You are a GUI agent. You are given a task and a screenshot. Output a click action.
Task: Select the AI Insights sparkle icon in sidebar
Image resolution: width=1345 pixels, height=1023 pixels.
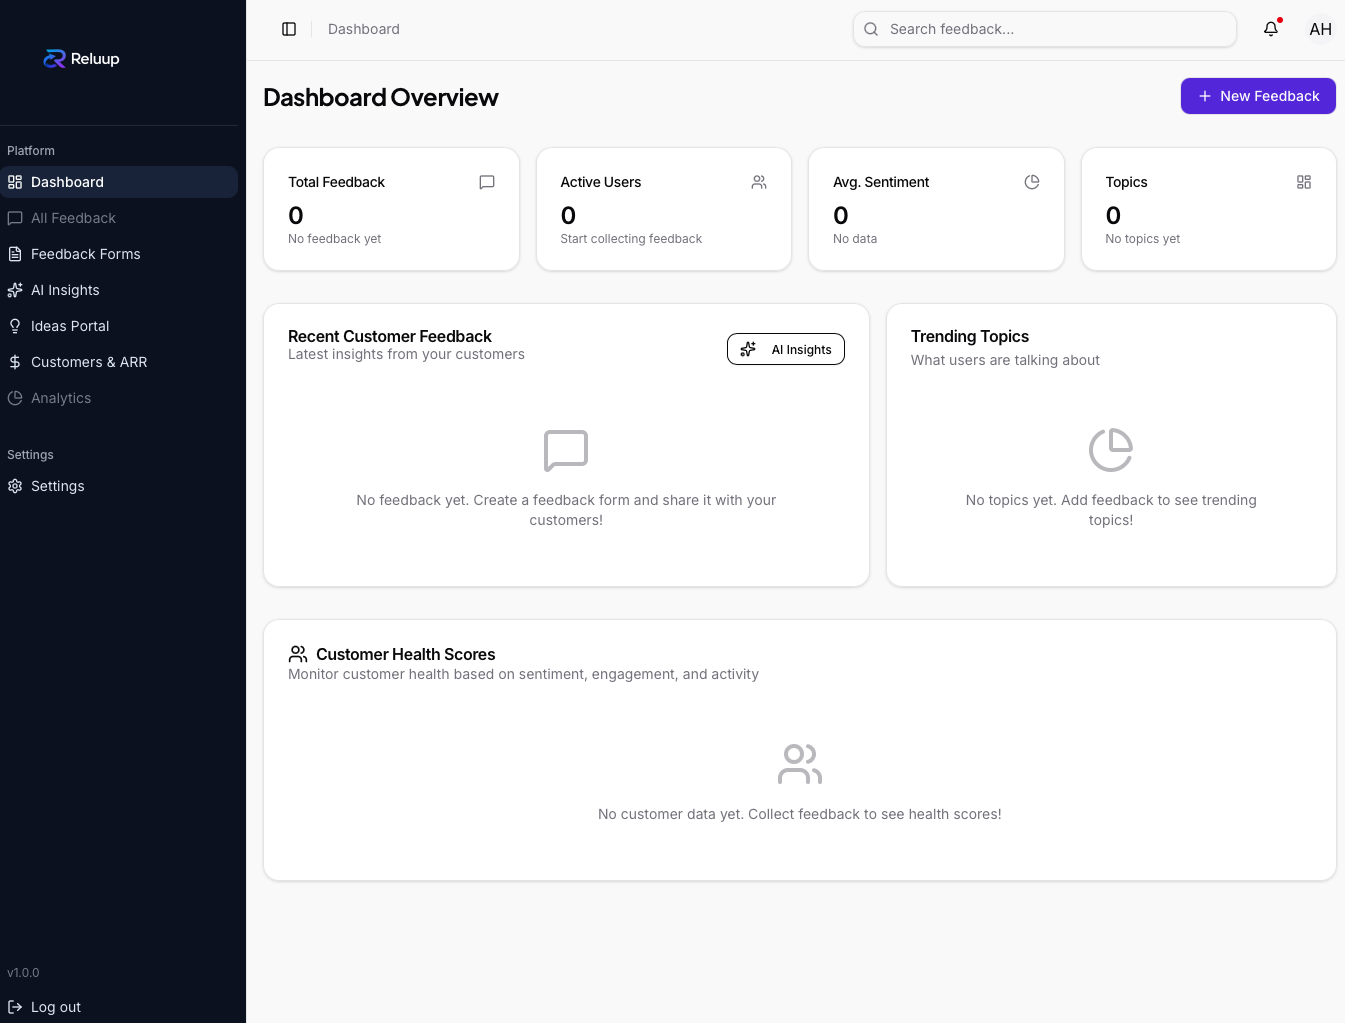[x=15, y=290]
